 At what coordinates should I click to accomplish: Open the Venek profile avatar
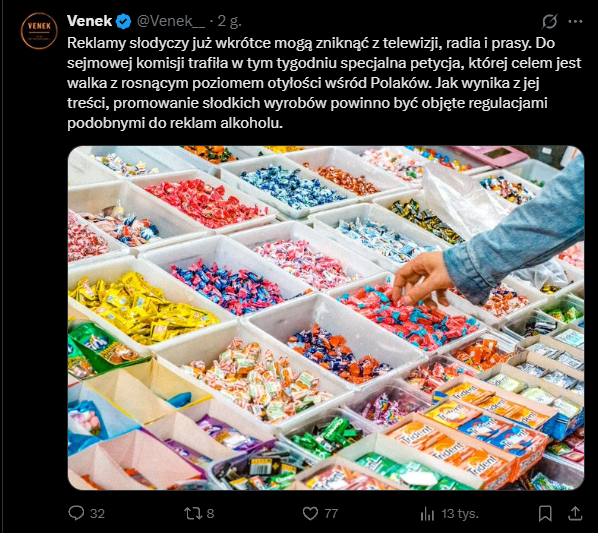(x=39, y=31)
